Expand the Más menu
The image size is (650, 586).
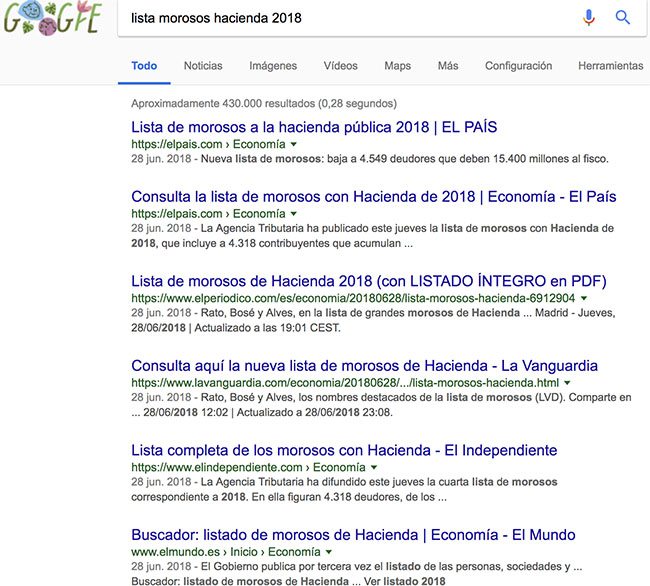(x=448, y=66)
